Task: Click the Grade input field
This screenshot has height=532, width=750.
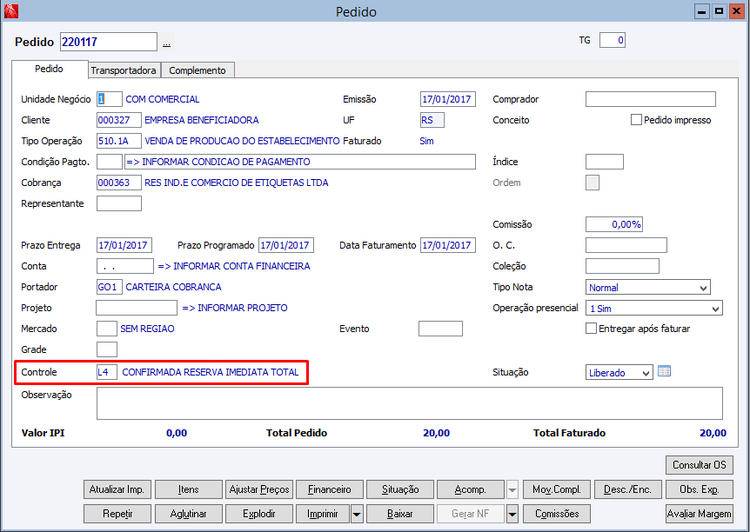Action: (x=107, y=349)
